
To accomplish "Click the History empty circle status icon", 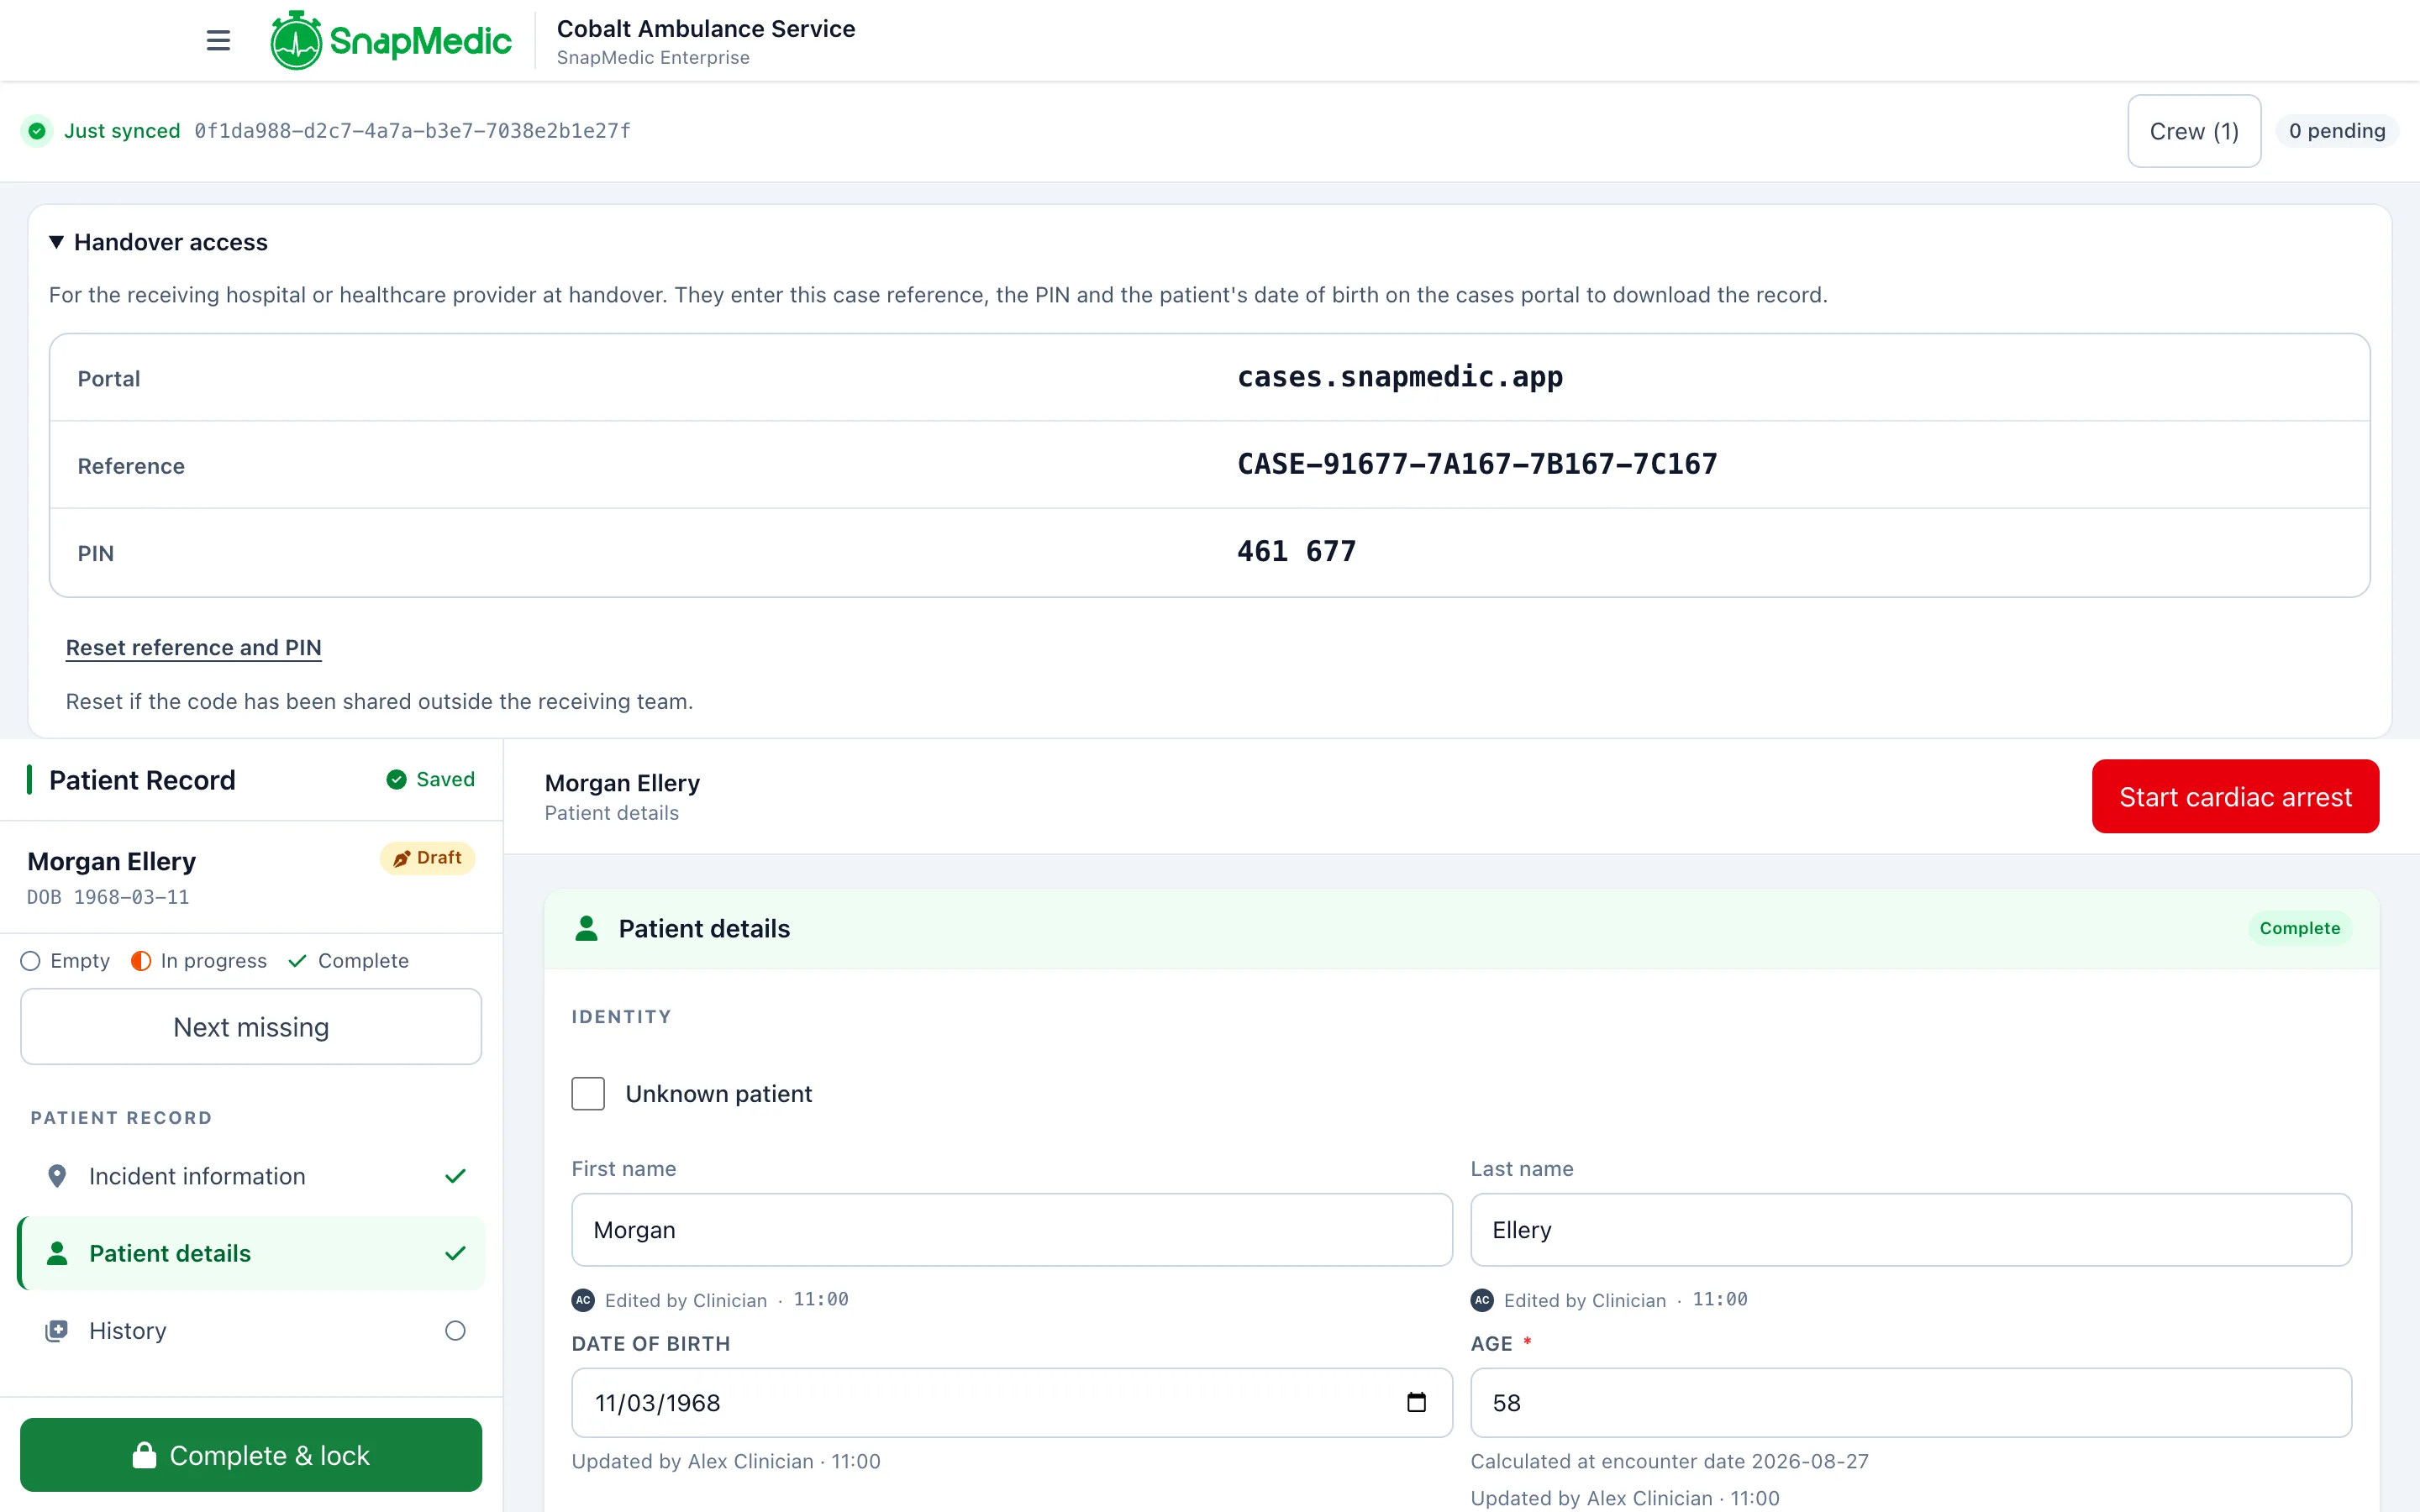I will pyautogui.click(x=455, y=1330).
